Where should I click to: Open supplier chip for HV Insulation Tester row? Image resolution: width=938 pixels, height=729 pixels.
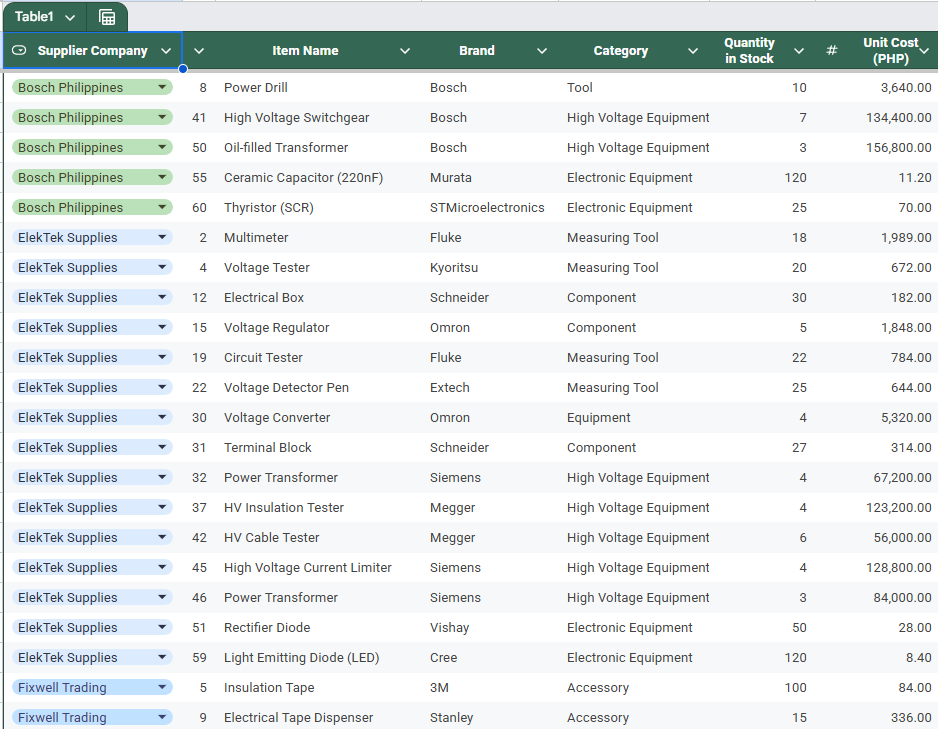[92, 507]
